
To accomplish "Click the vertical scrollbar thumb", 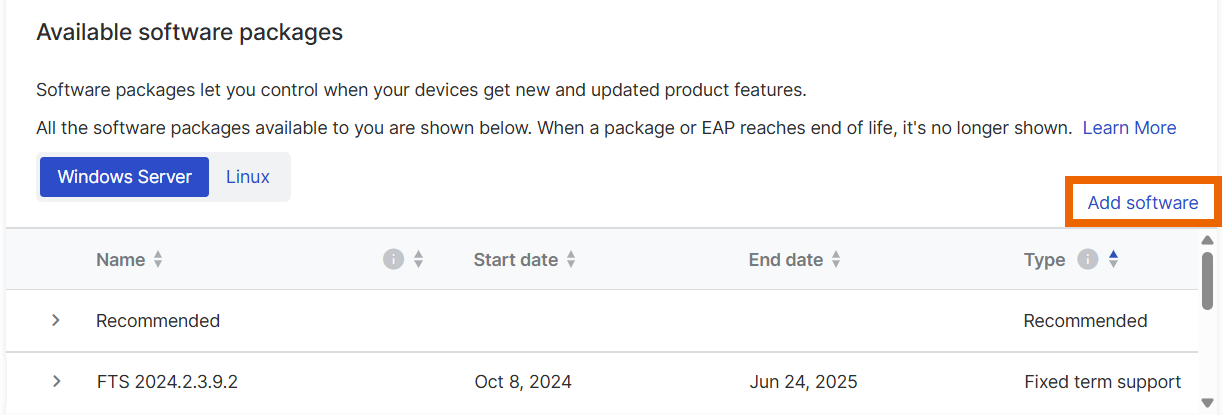I will click(1207, 280).
